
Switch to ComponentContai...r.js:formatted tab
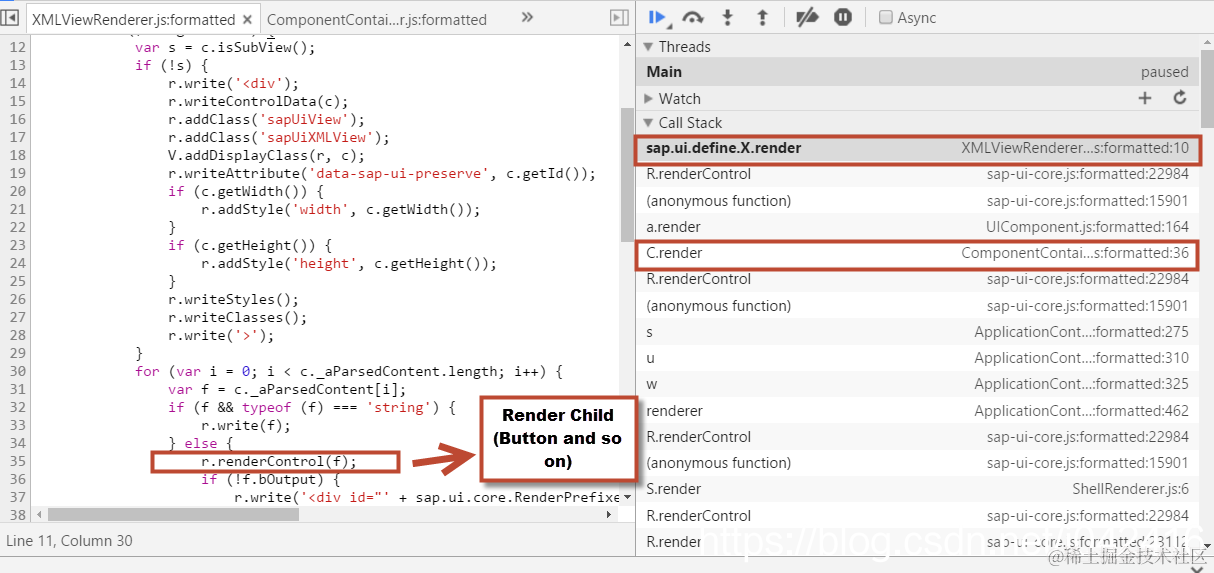point(377,19)
